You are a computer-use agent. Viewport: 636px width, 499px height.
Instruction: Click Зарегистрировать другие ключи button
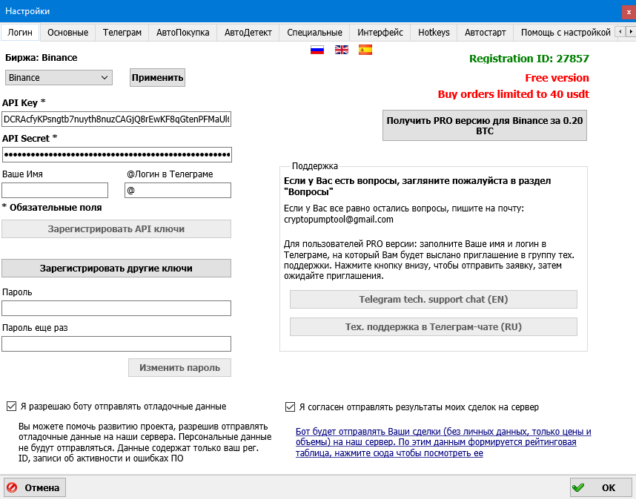pyautogui.click(x=116, y=268)
